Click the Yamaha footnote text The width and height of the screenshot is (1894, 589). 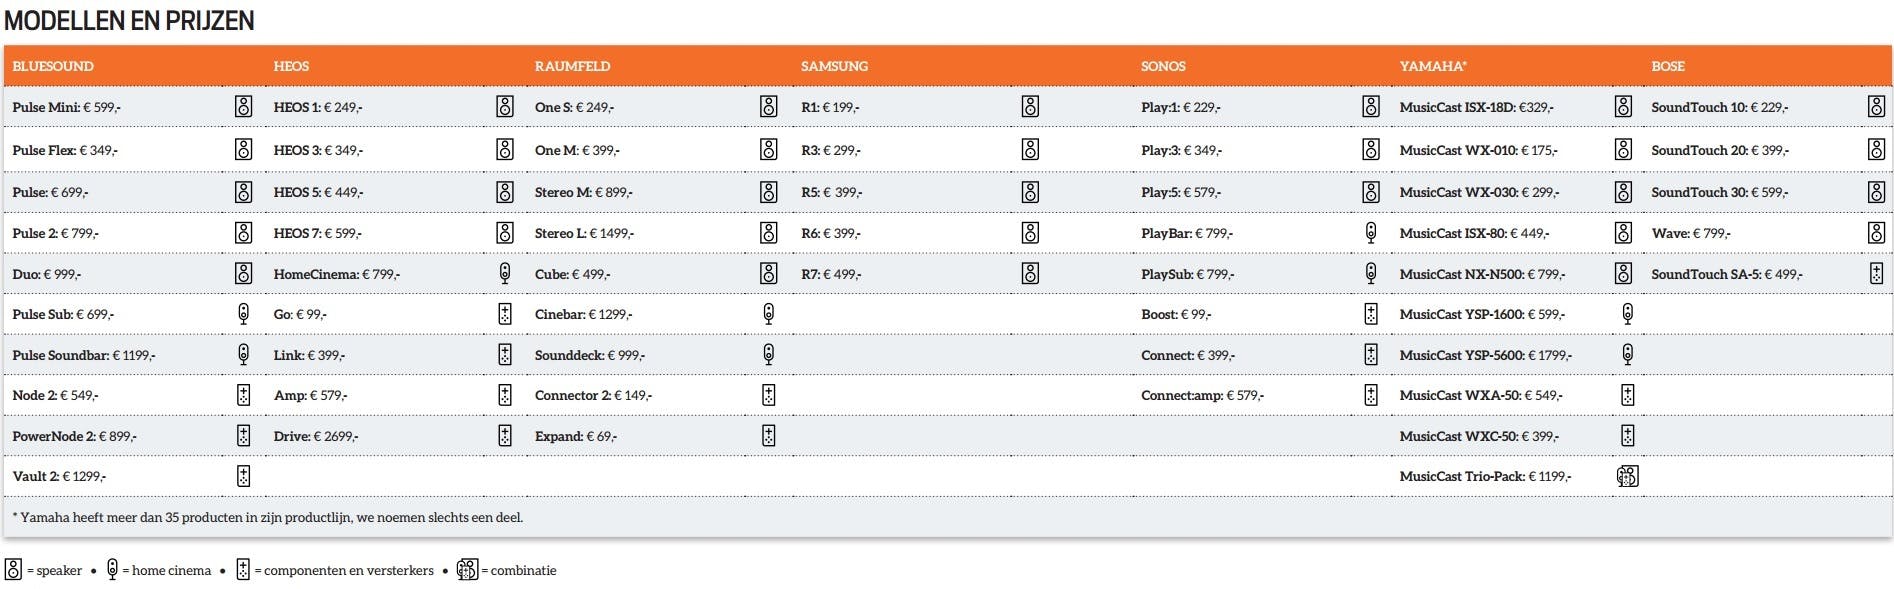[268, 517]
